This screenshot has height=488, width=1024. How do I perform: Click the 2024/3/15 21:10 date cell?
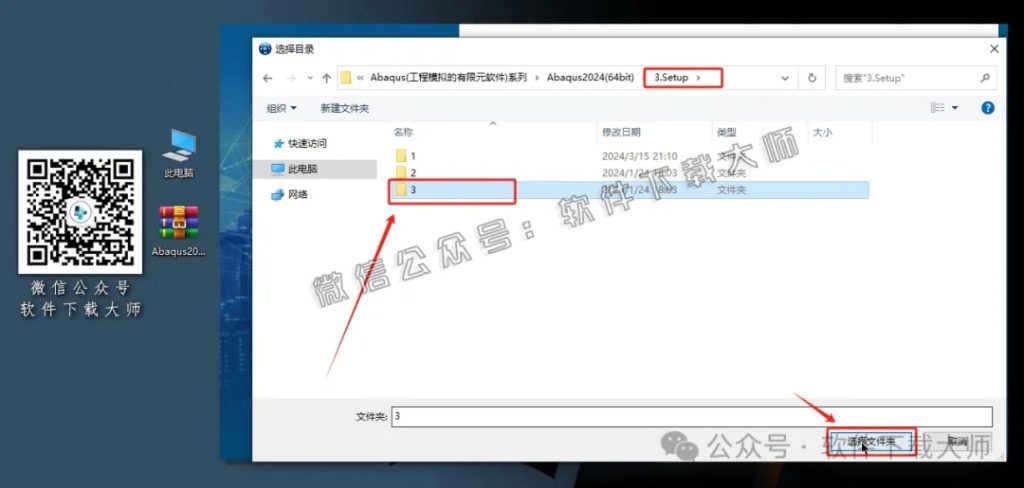[x=639, y=155]
